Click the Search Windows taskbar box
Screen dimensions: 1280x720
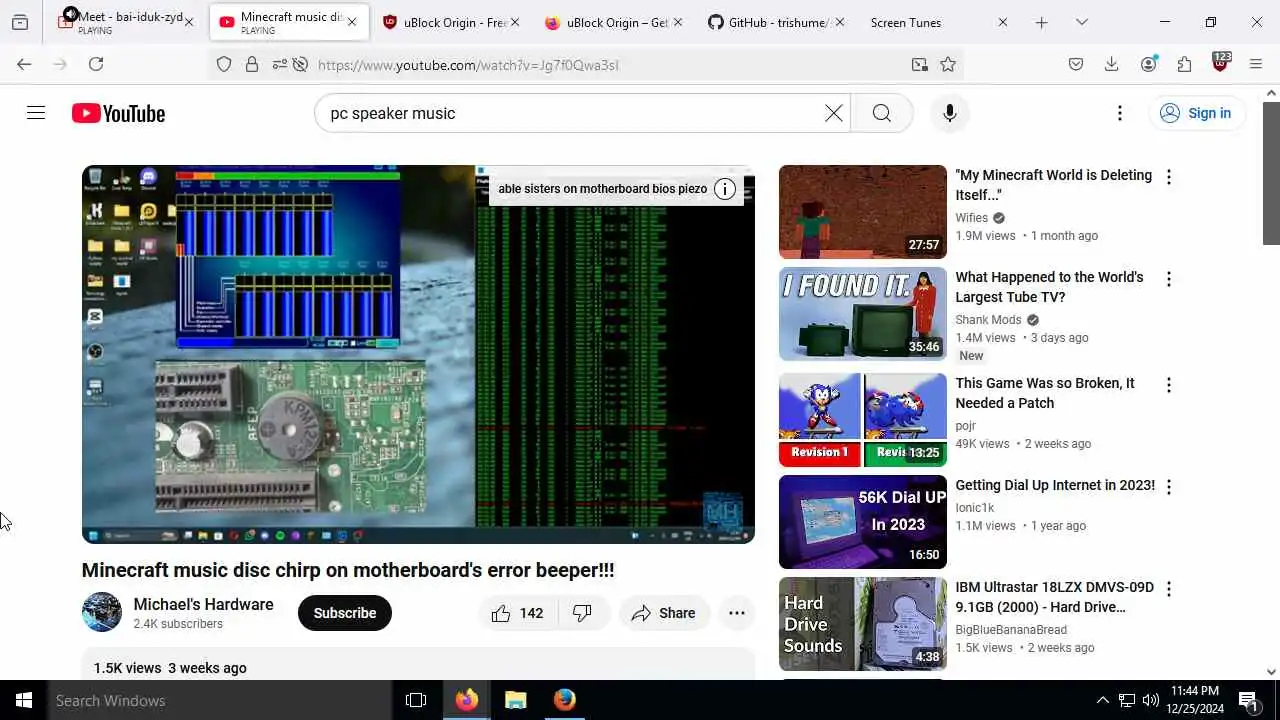coord(220,700)
